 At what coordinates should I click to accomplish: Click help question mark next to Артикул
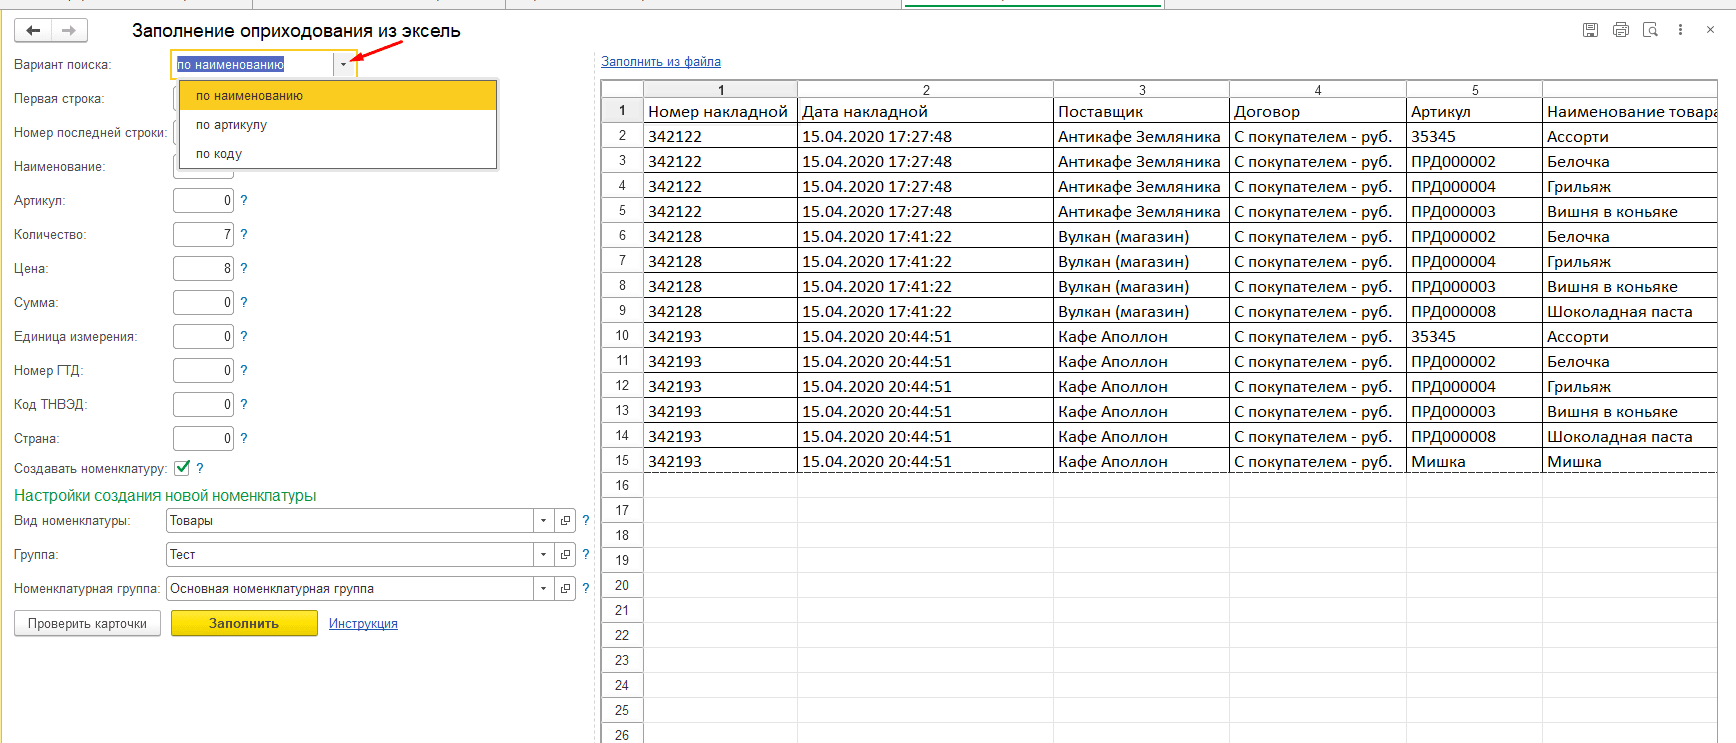tap(244, 200)
